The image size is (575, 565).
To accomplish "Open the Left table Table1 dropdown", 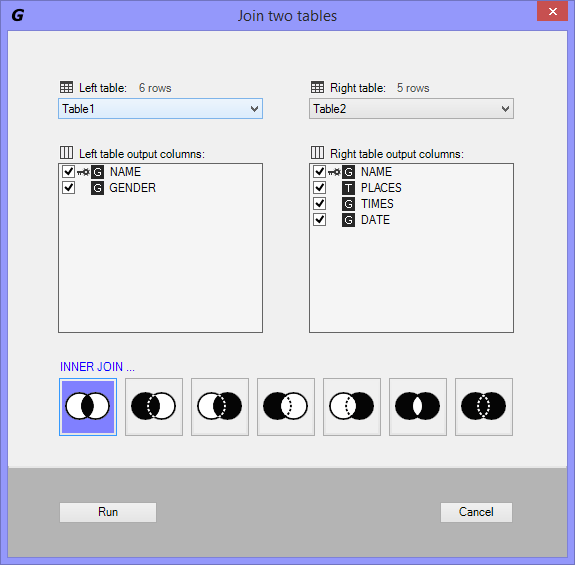I will [x=161, y=109].
